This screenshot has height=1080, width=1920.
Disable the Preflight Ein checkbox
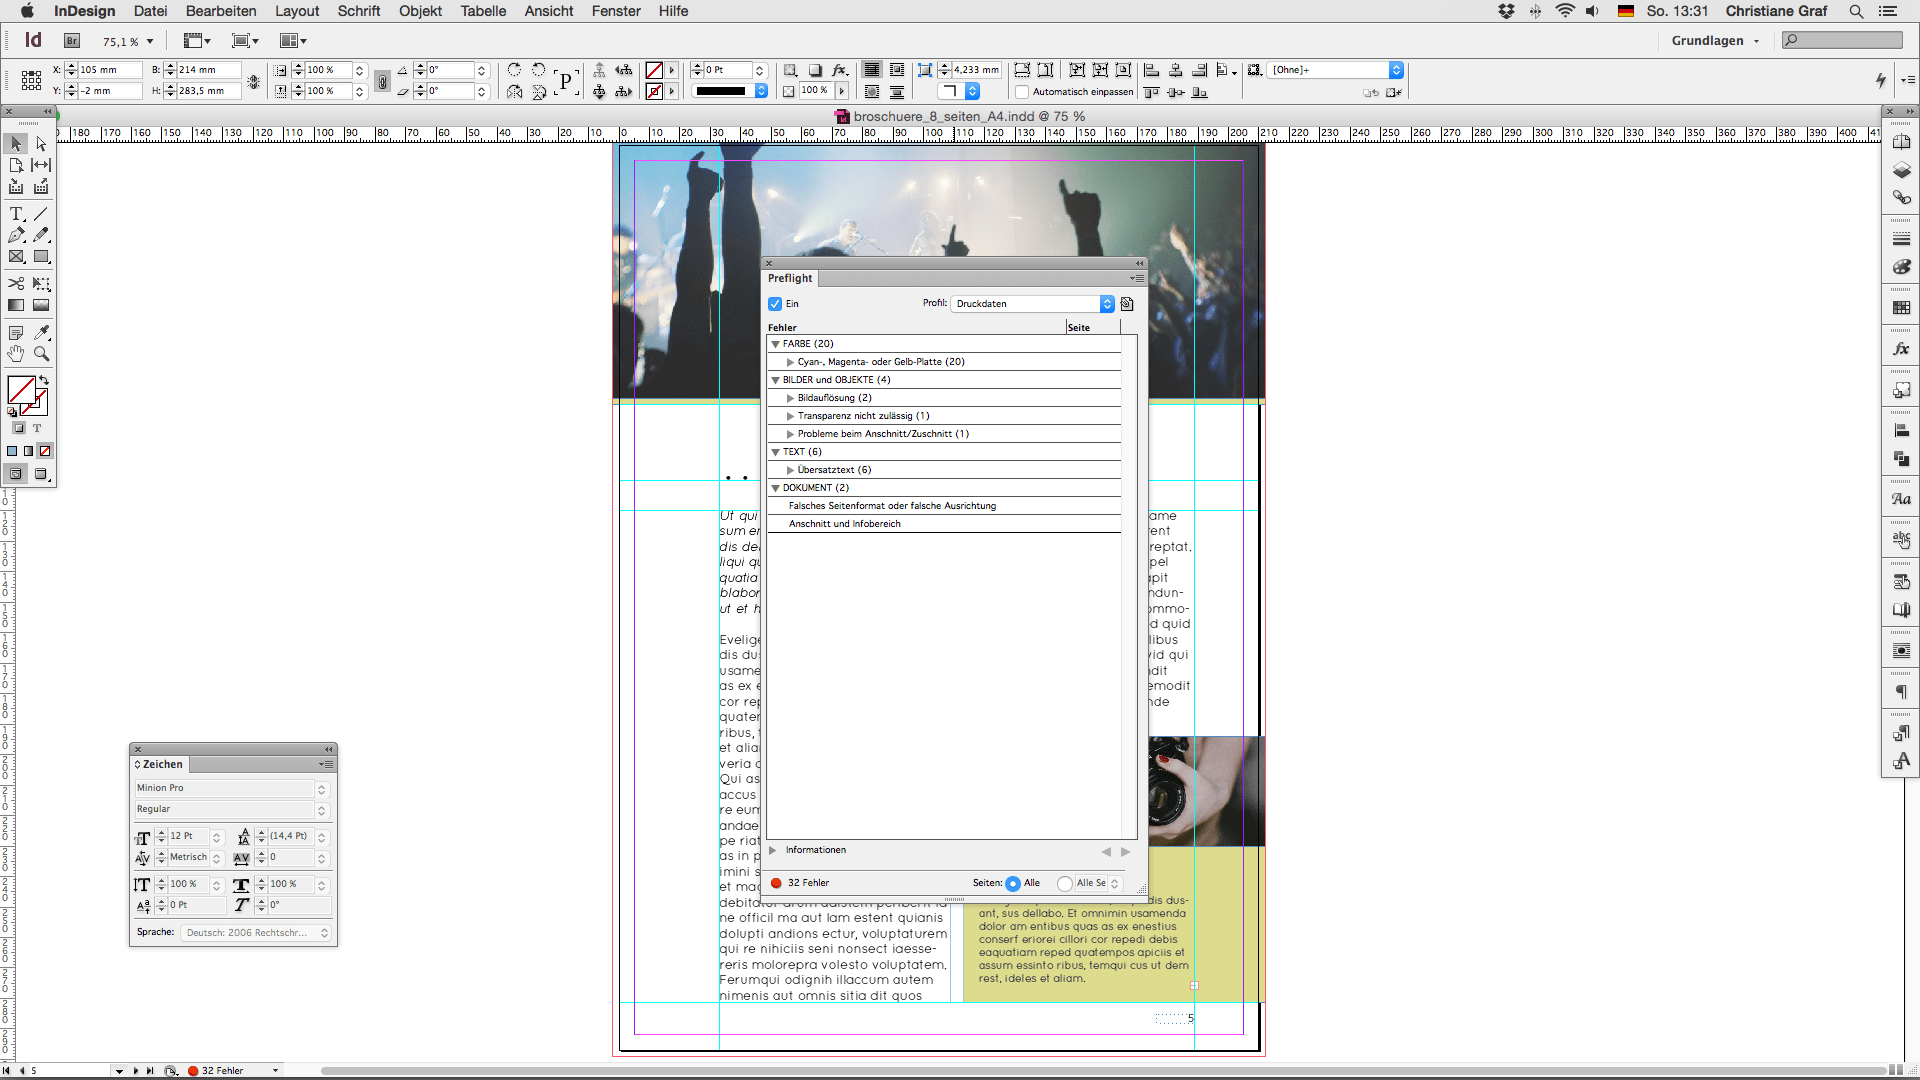pos(775,304)
